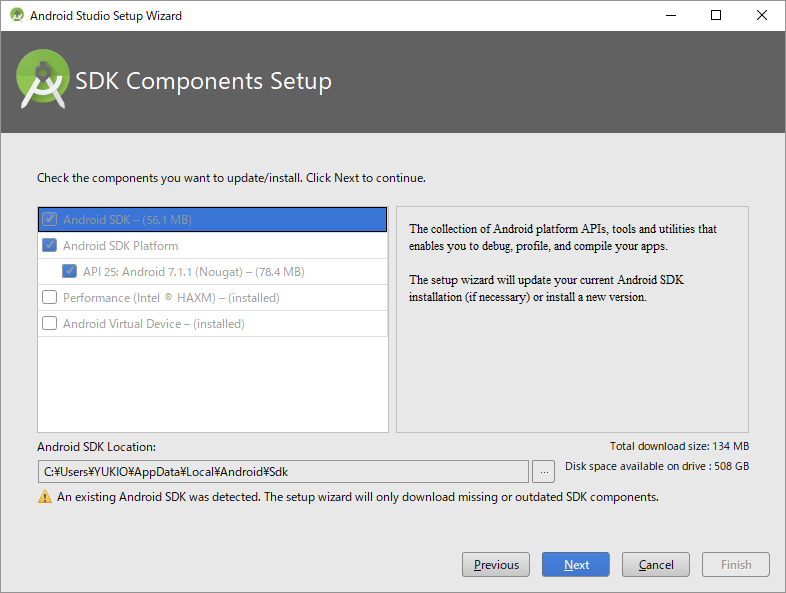The width and height of the screenshot is (786, 593).
Task: Click the SDK Components Setup heading
Action: pyautogui.click(x=204, y=82)
